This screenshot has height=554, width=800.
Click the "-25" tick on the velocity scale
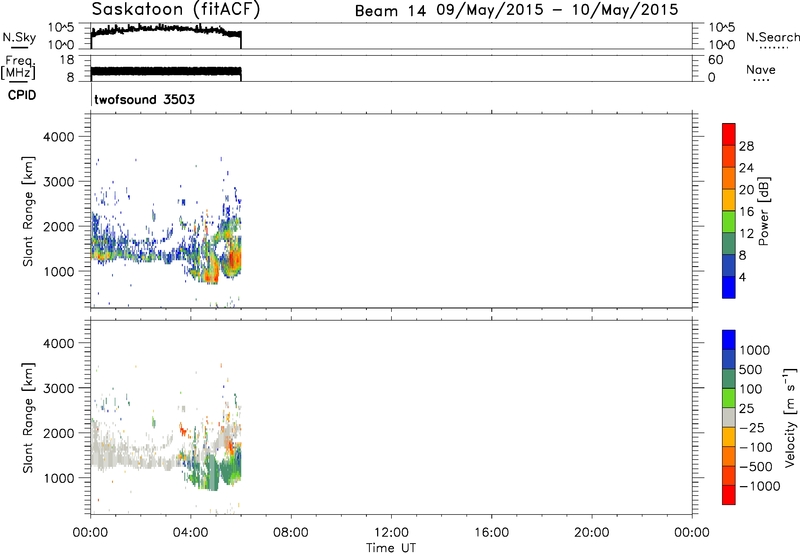(x=752, y=428)
